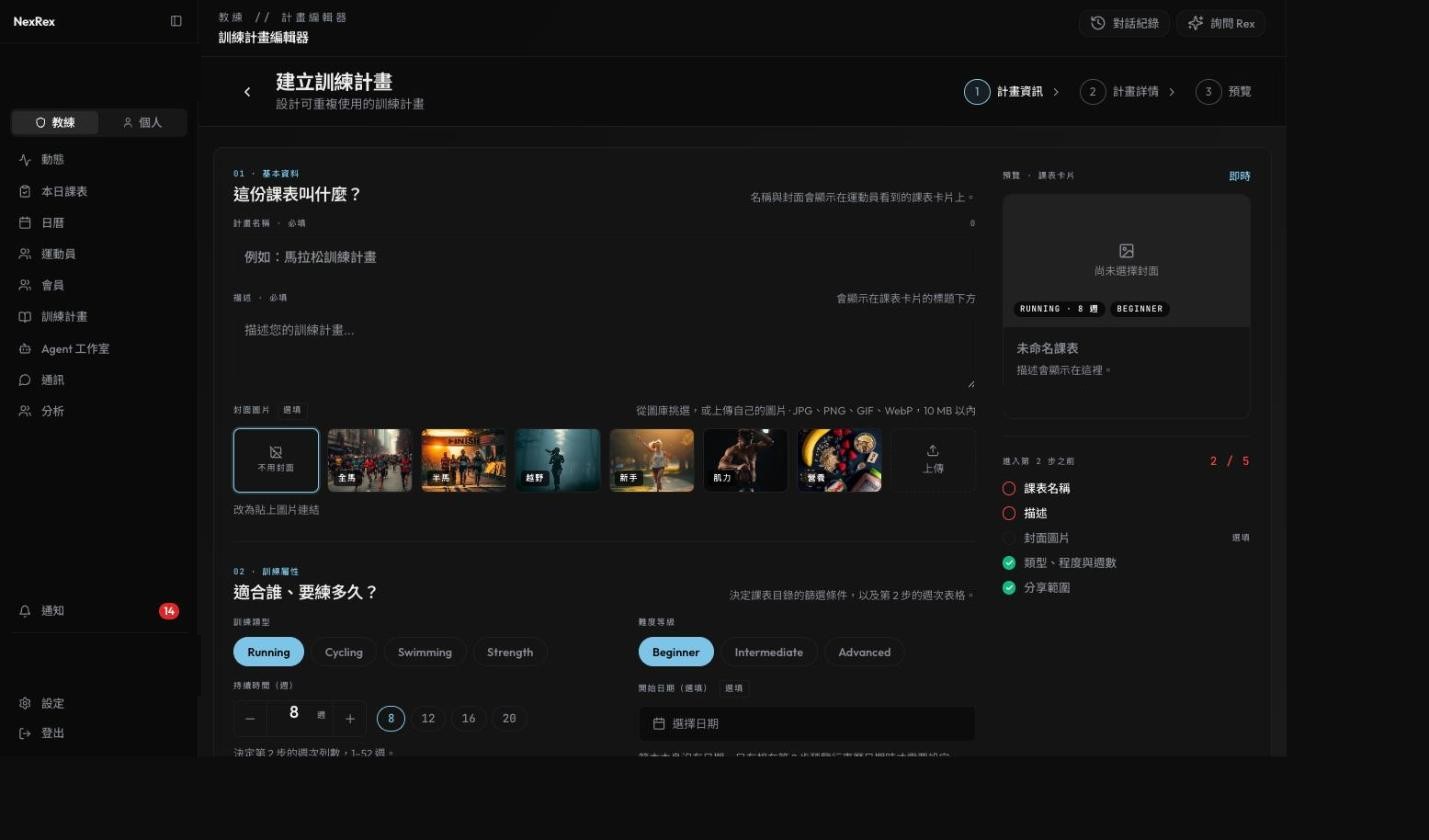This screenshot has width=1429, height=840.
Task: Select the 營養 cover image
Action: click(840, 460)
